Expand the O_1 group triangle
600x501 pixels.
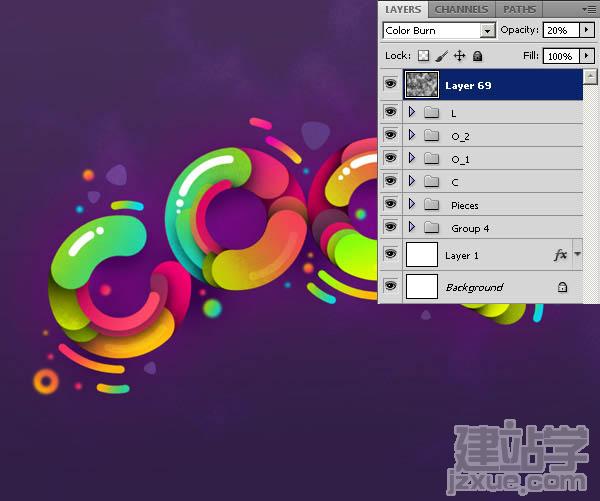412,158
